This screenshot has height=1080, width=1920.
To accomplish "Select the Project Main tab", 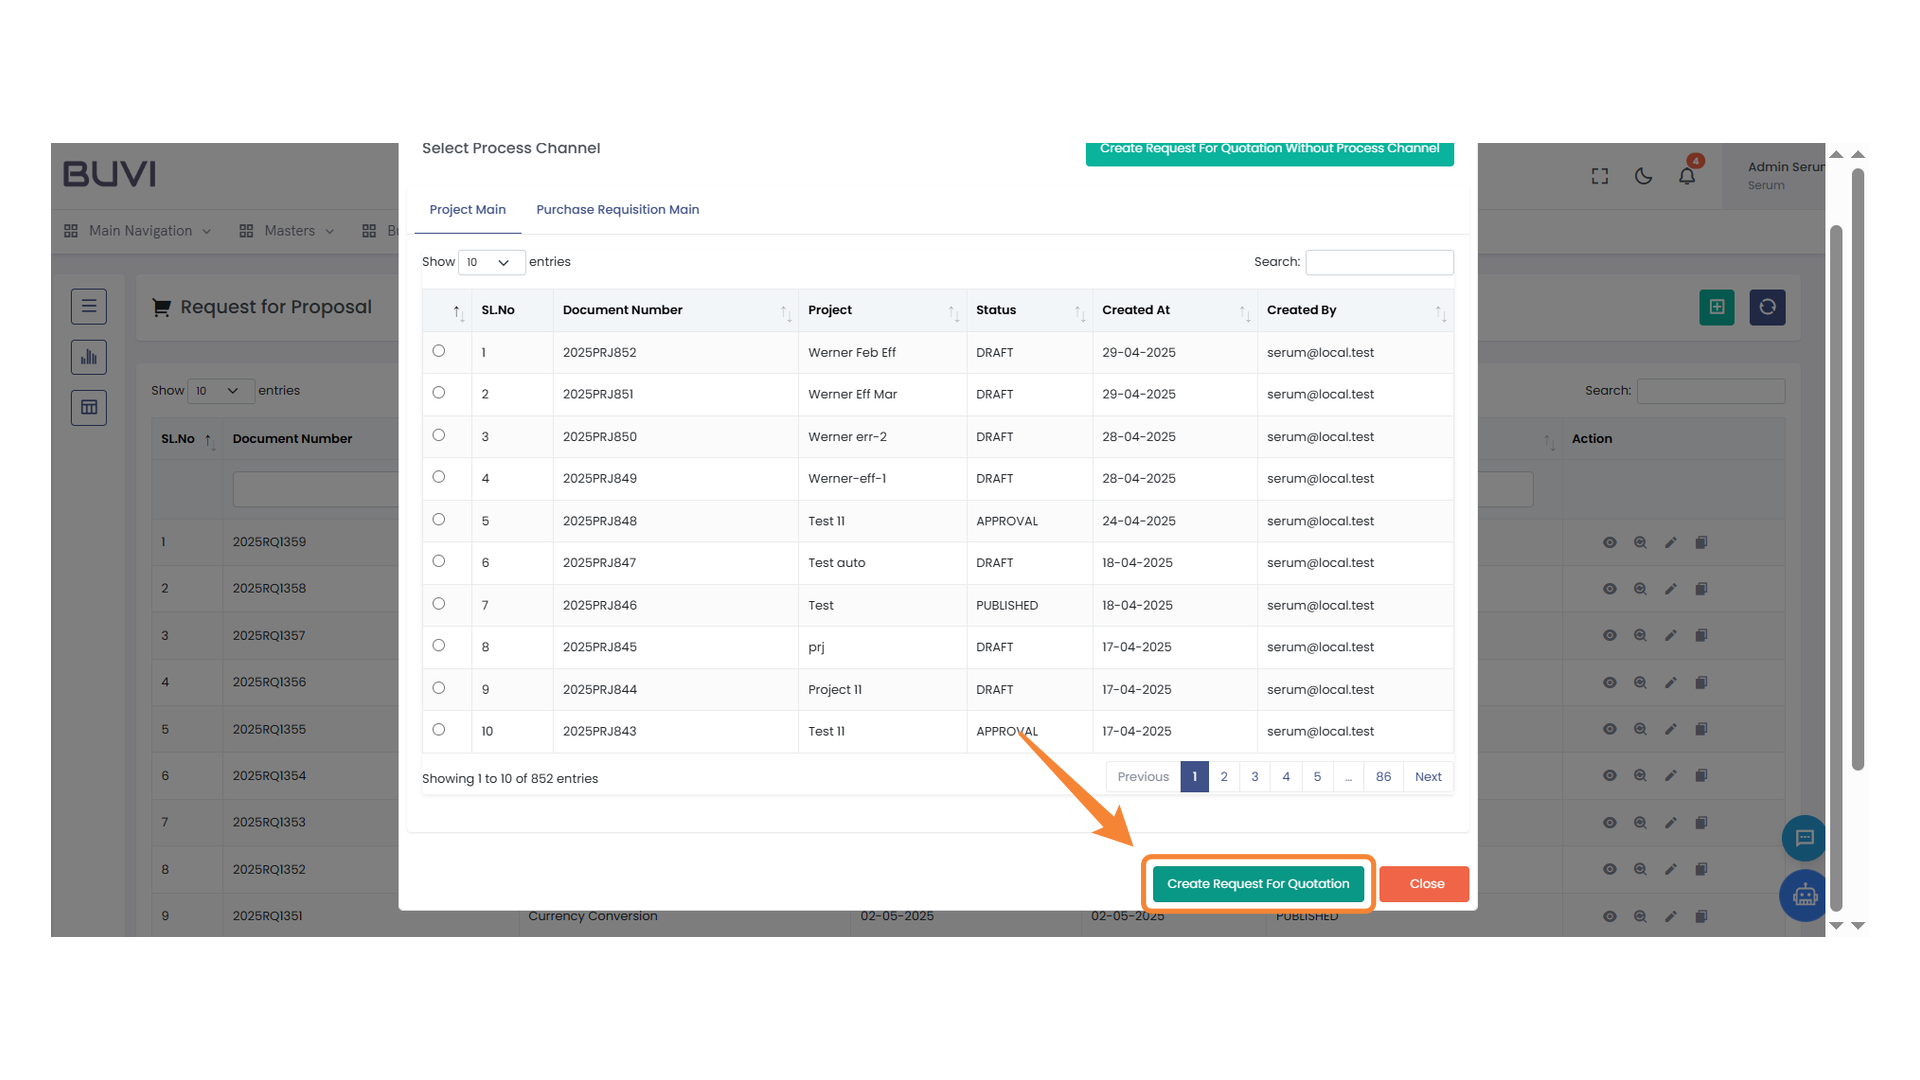I will tap(467, 209).
